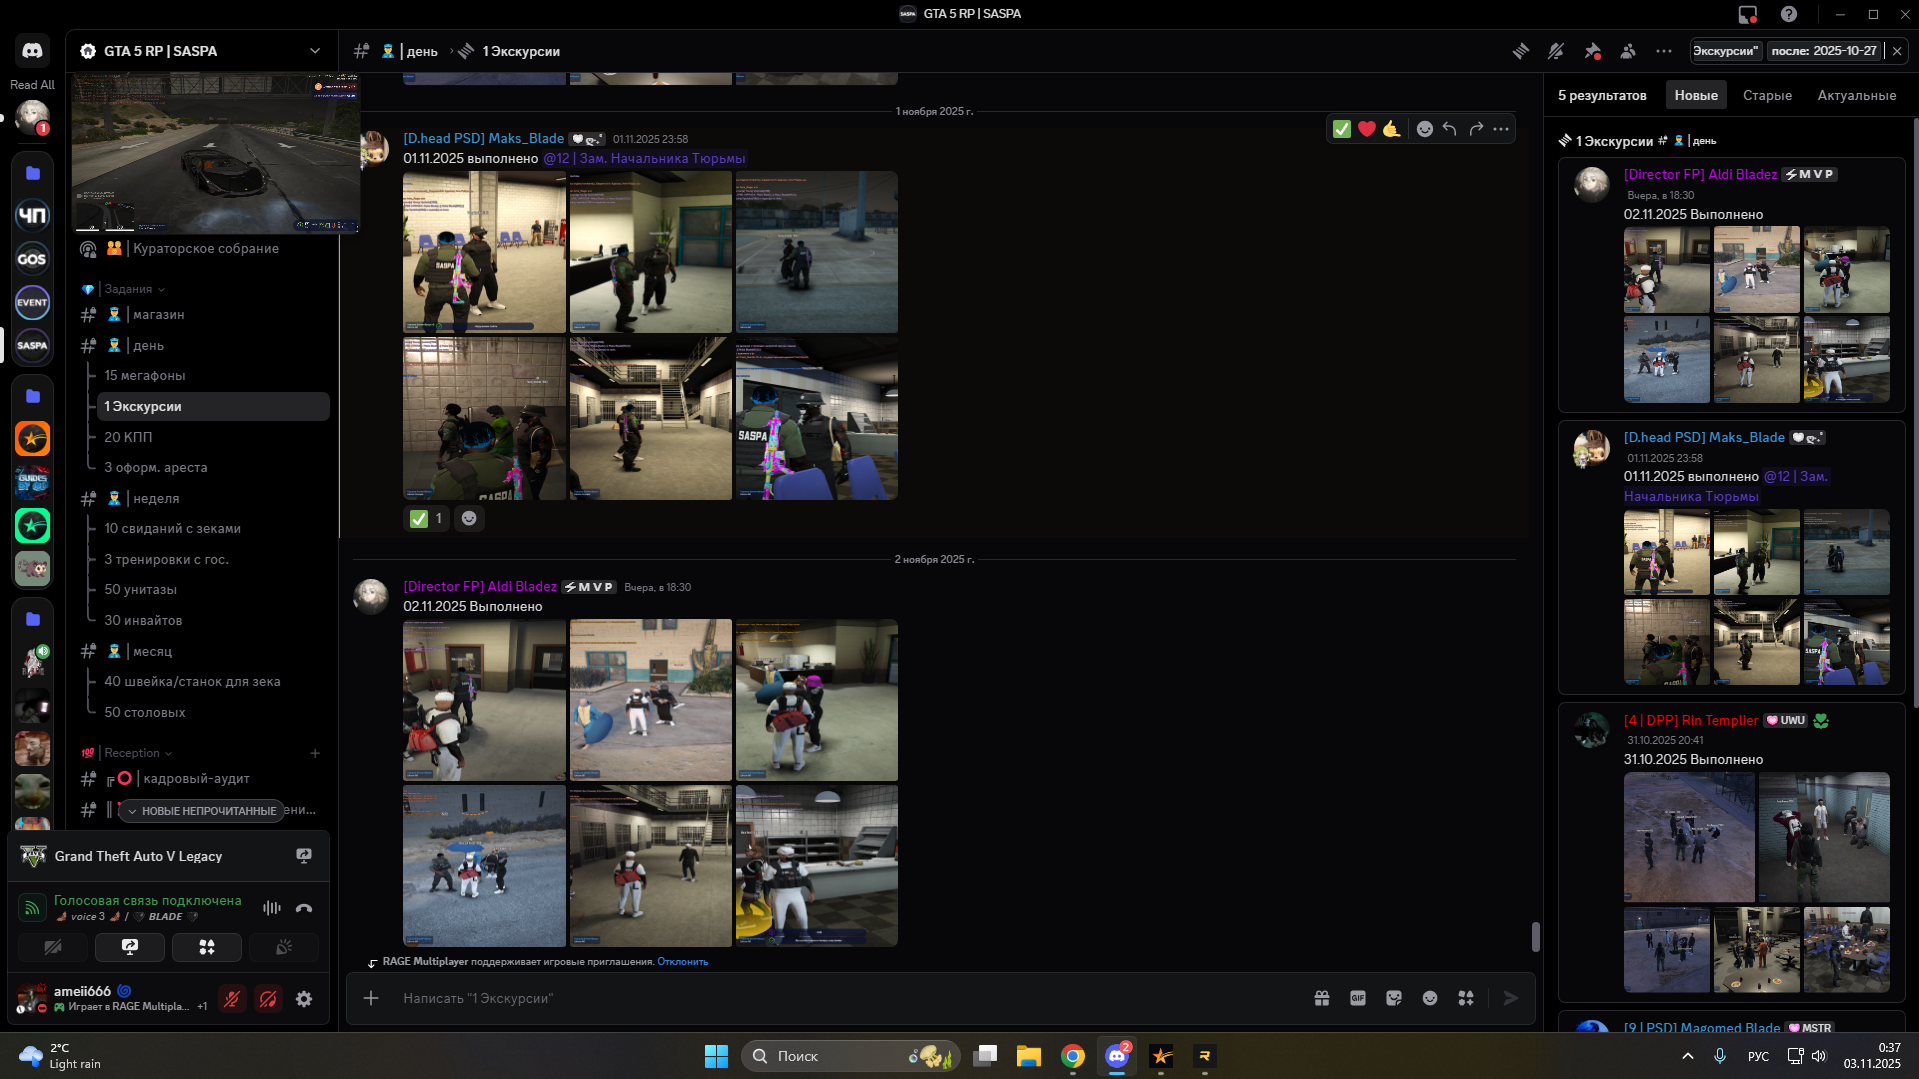Show pinned messages in channel header
This screenshot has height=1079, width=1919.
pyautogui.click(x=1592, y=51)
